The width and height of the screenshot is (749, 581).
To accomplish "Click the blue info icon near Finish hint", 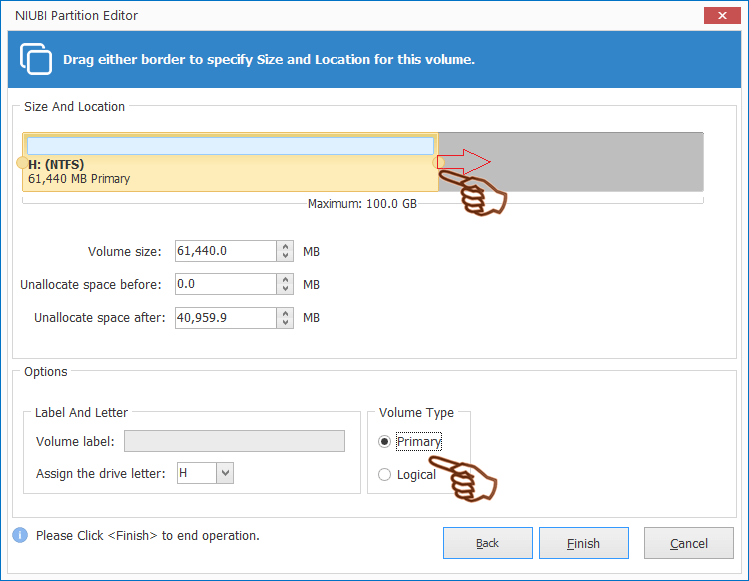I will (20, 535).
